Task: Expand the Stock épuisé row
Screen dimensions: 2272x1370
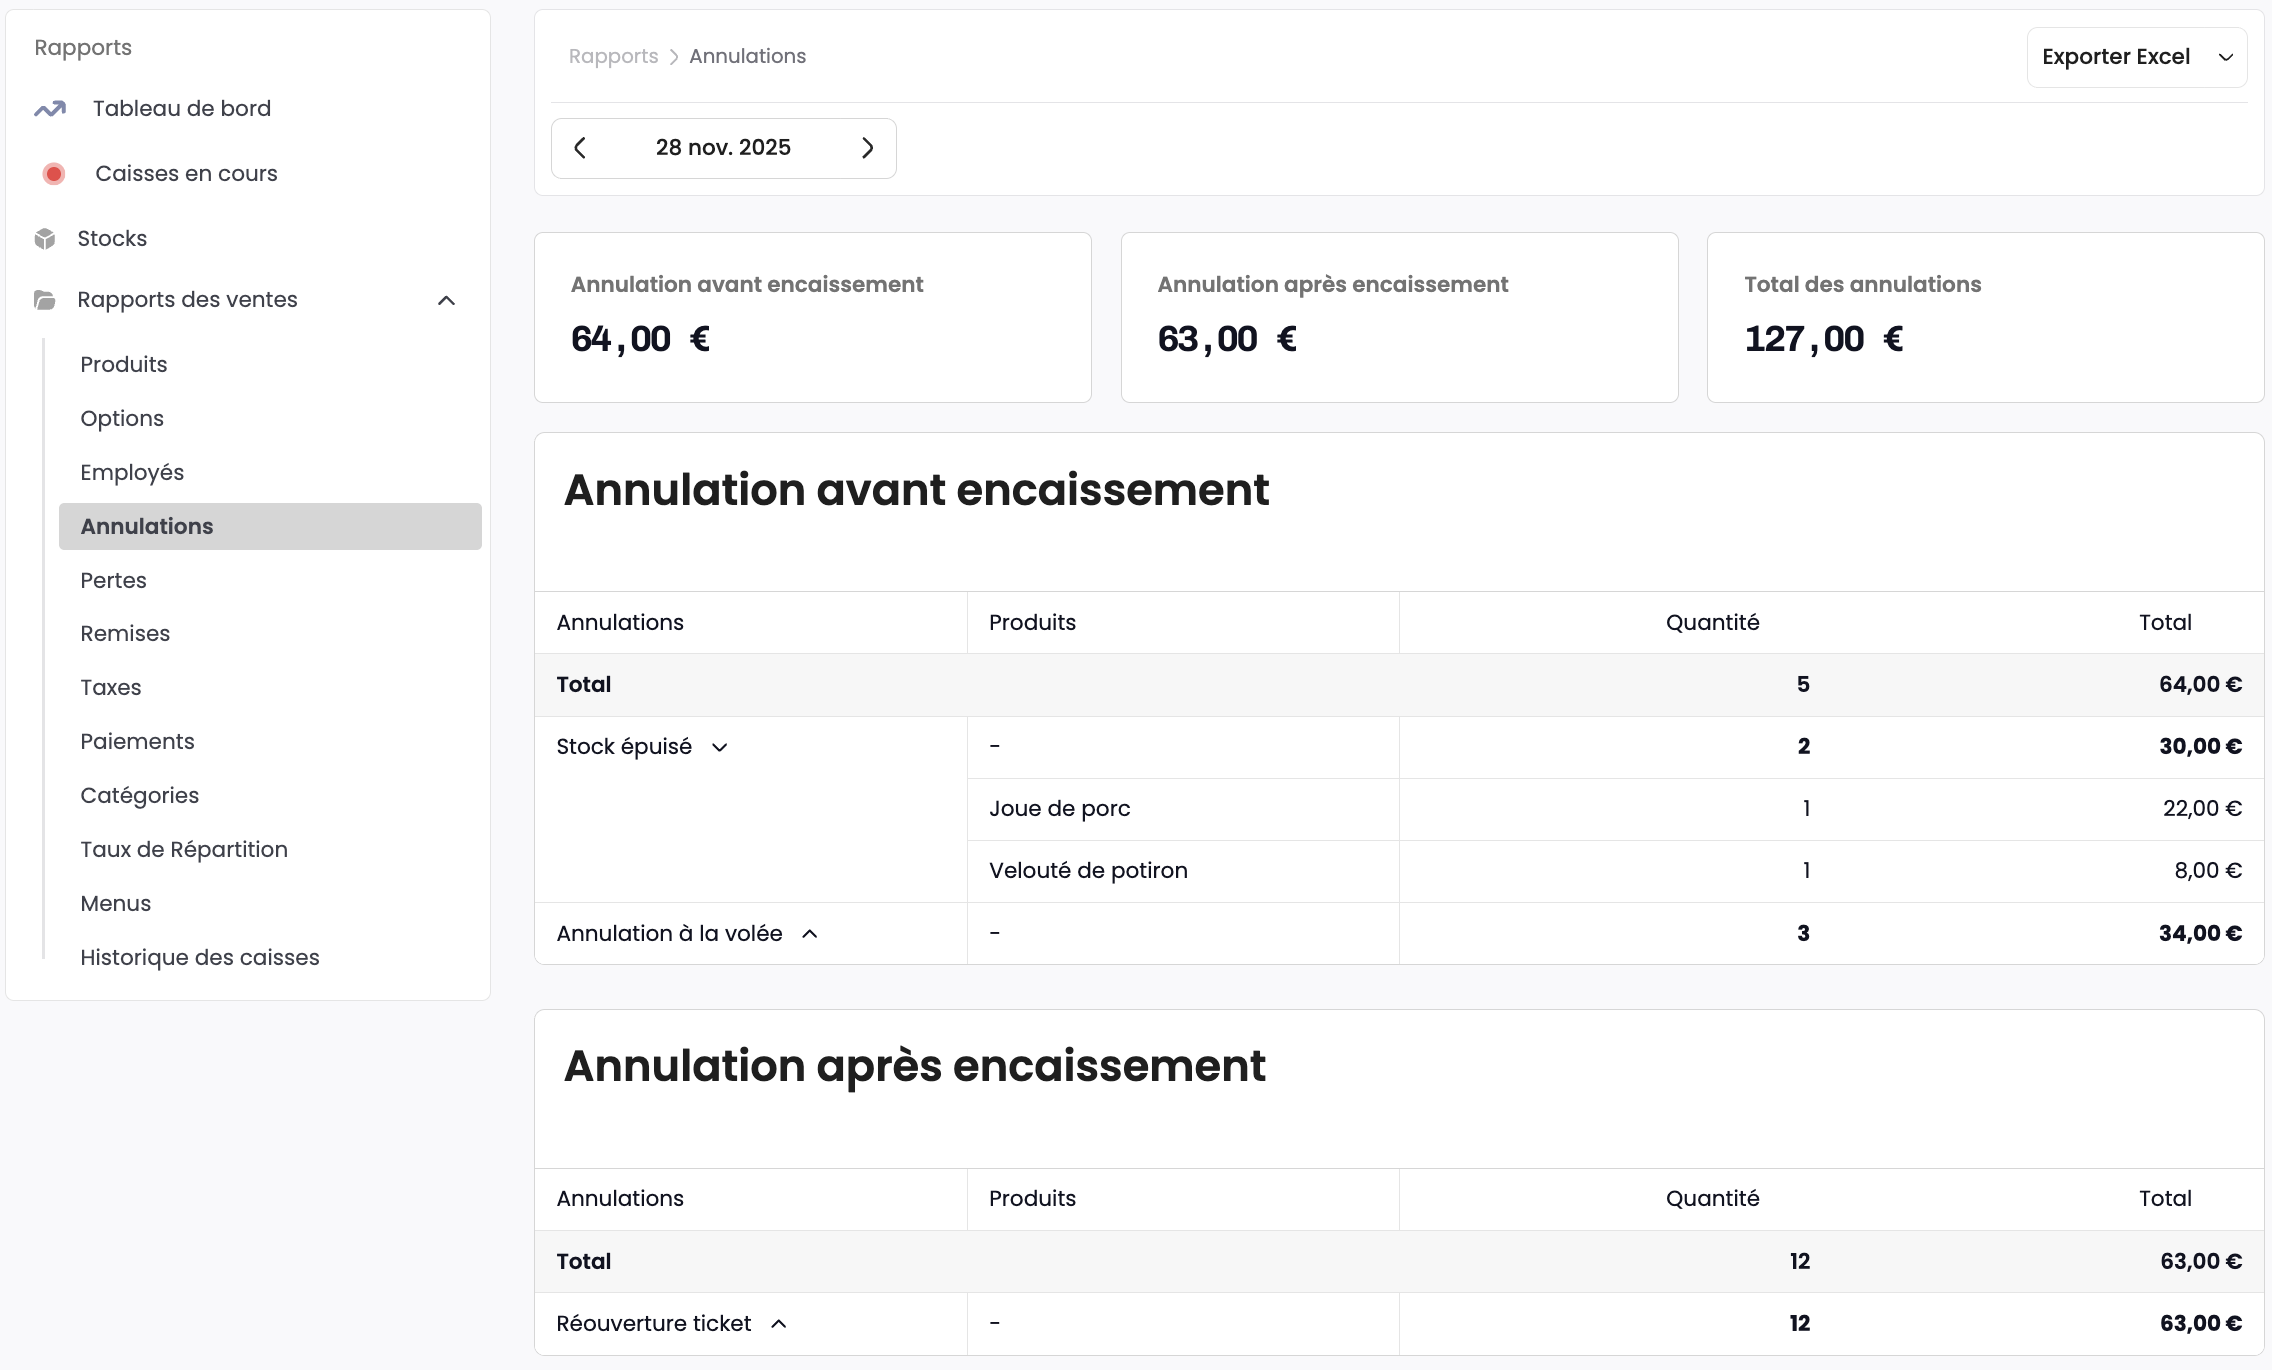Action: (x=721, y=747)
